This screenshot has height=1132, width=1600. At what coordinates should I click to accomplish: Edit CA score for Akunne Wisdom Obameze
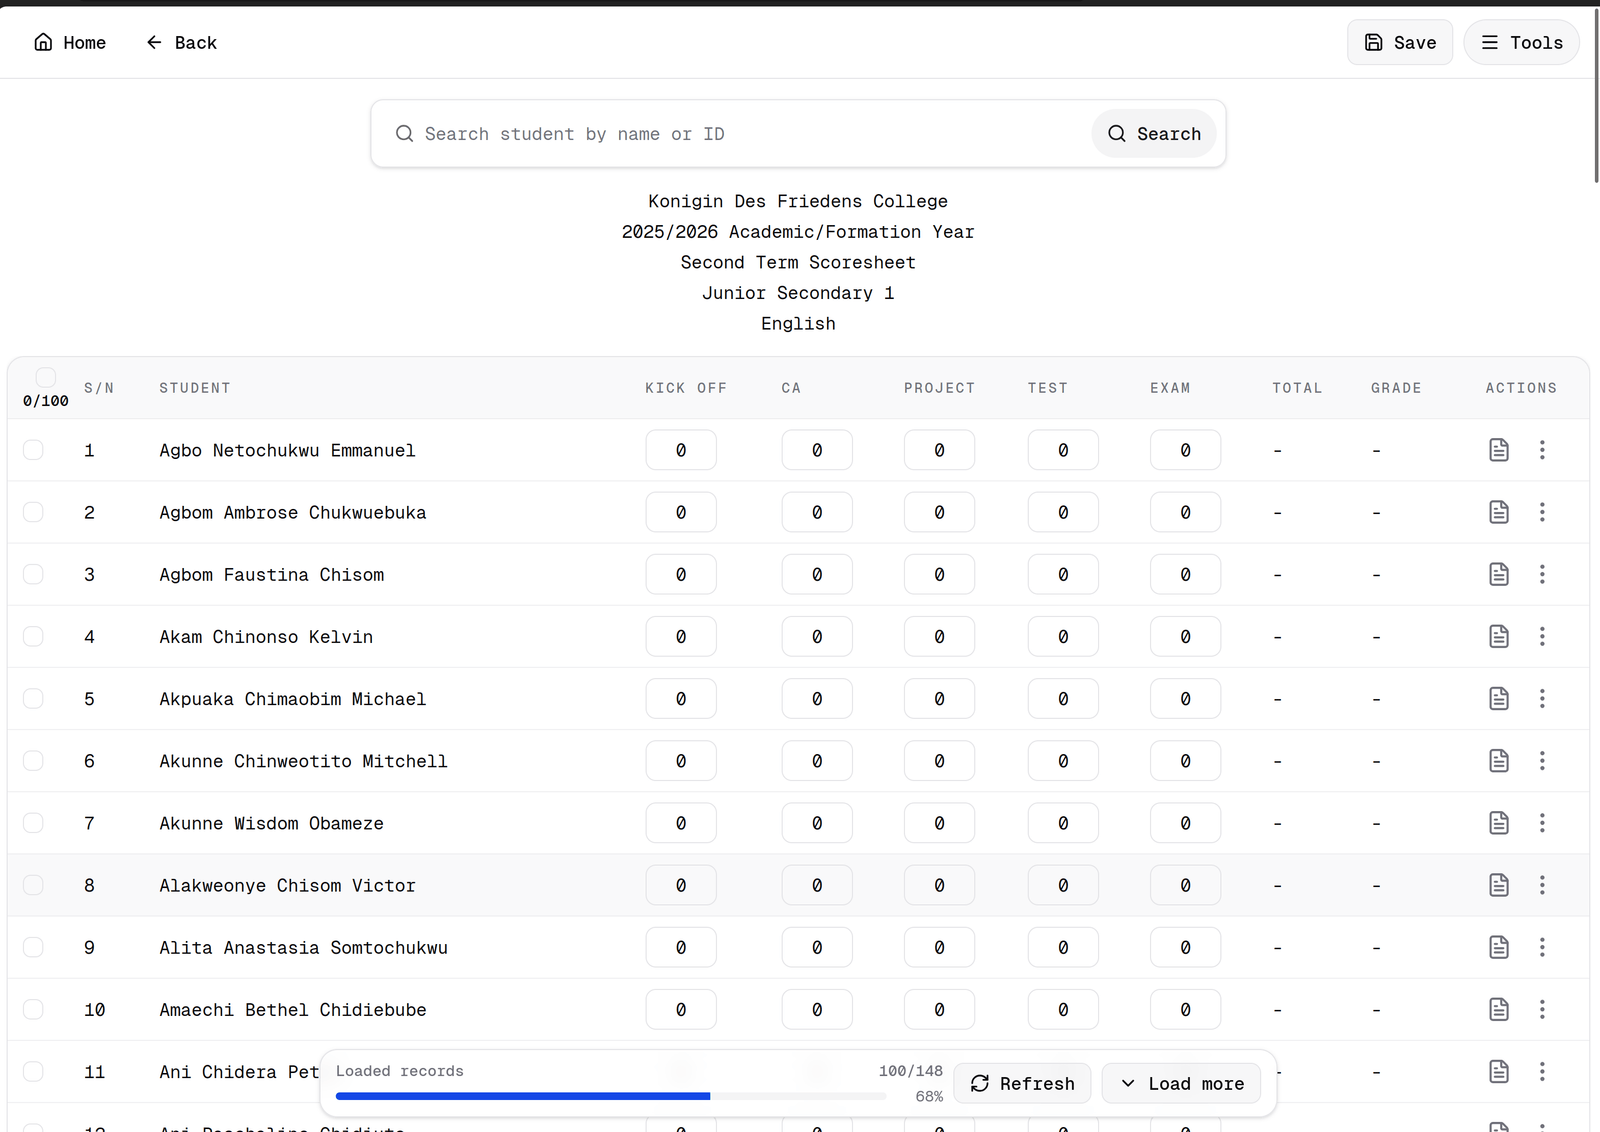pyautogui.click(x=817, y=823)
